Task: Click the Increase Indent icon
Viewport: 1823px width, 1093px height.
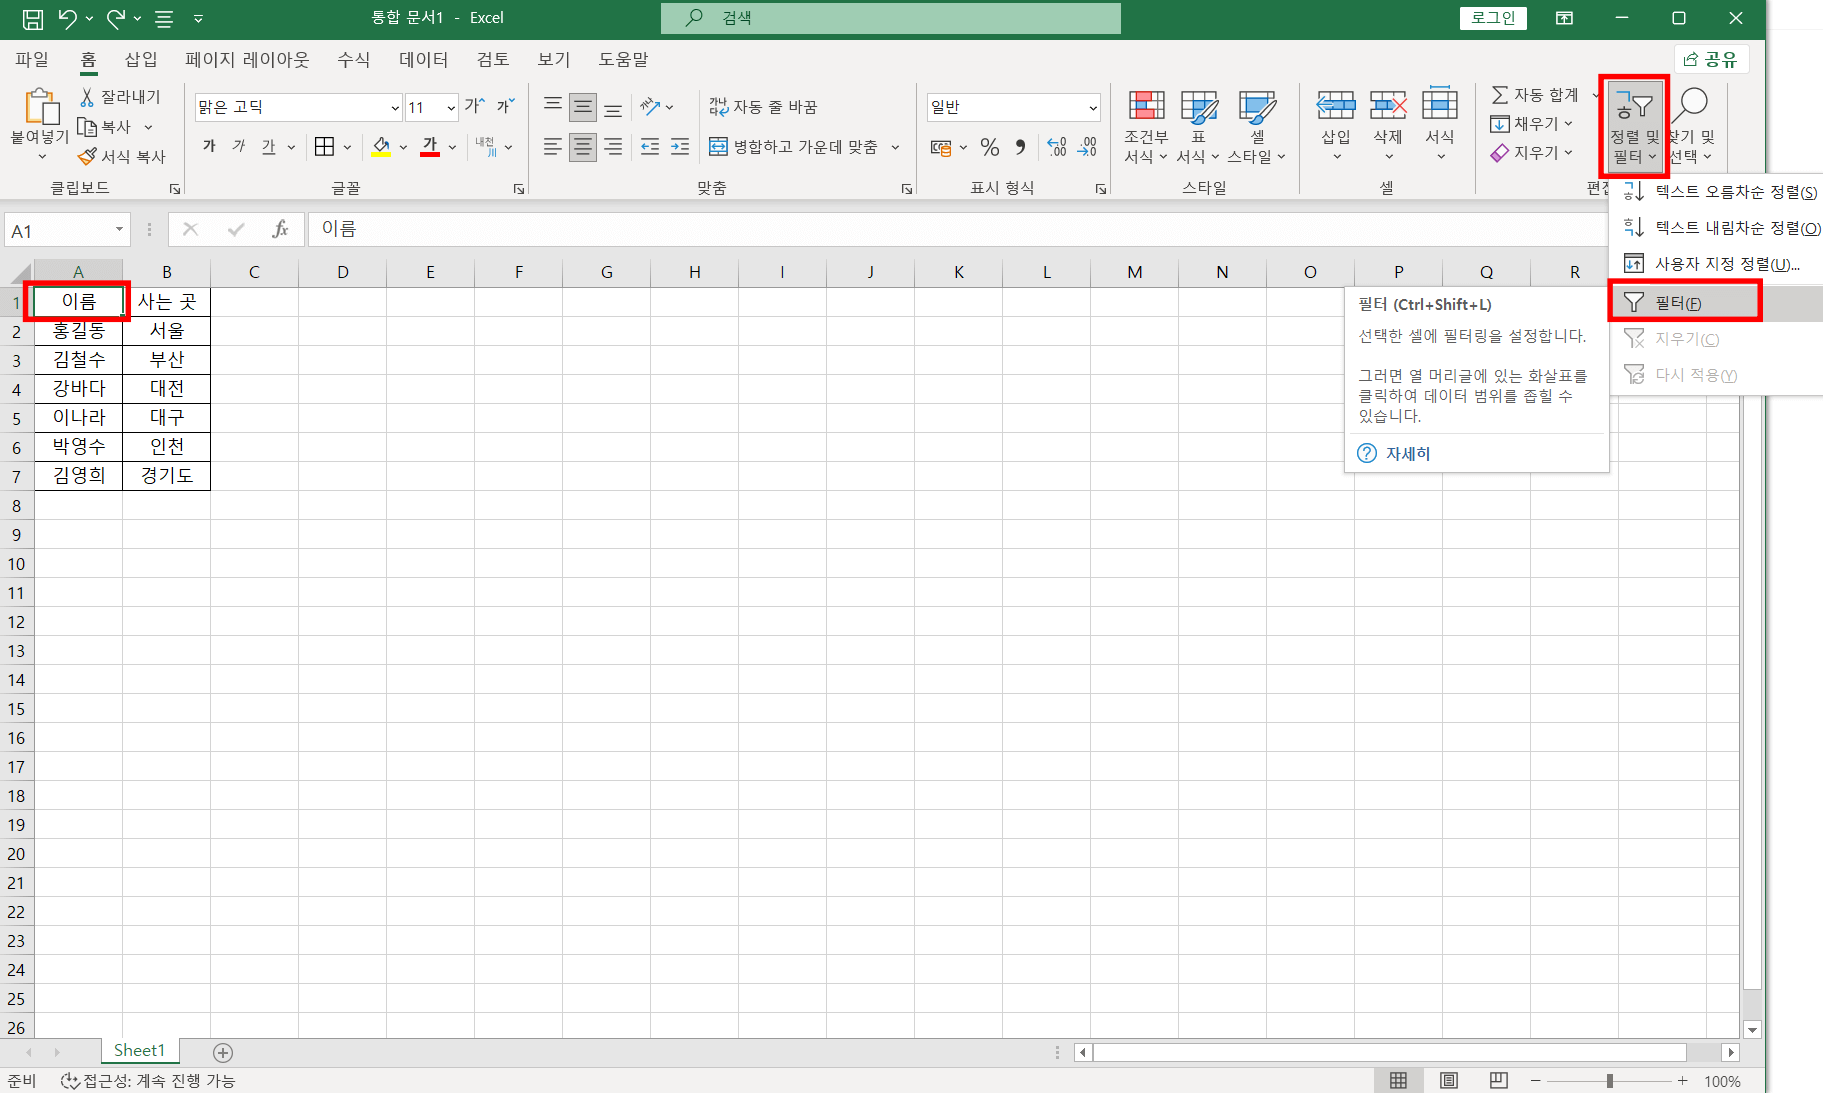Action: pos(680,147)
